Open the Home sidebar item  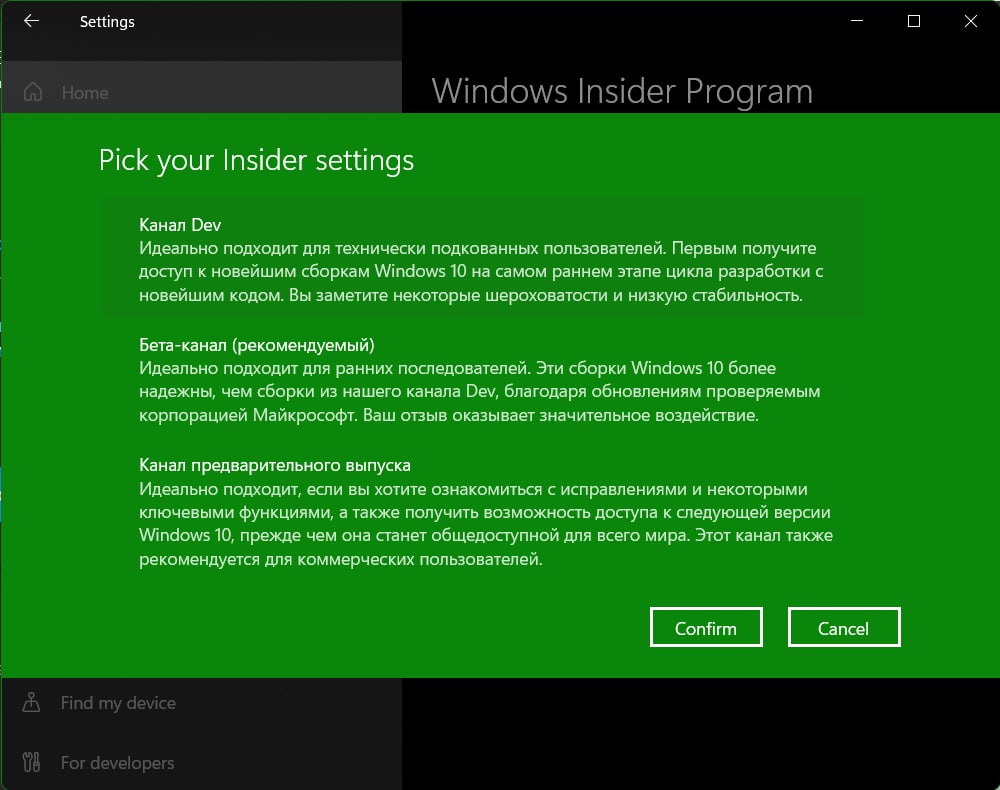click(x=201, y=92)
